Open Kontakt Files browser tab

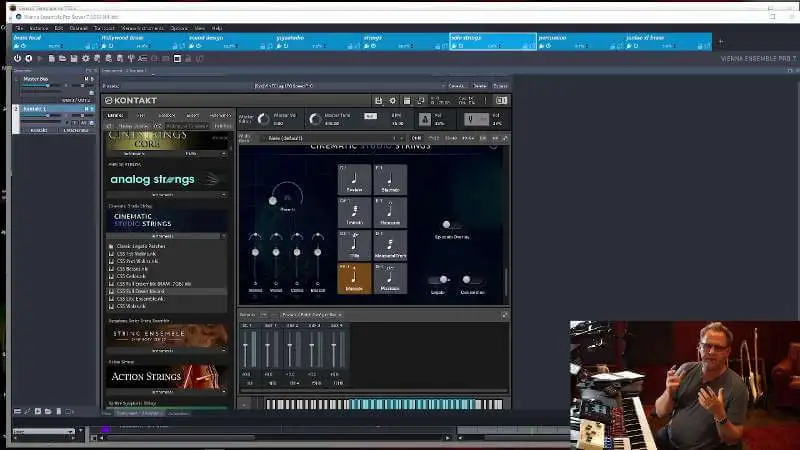(x=141, y=116)
